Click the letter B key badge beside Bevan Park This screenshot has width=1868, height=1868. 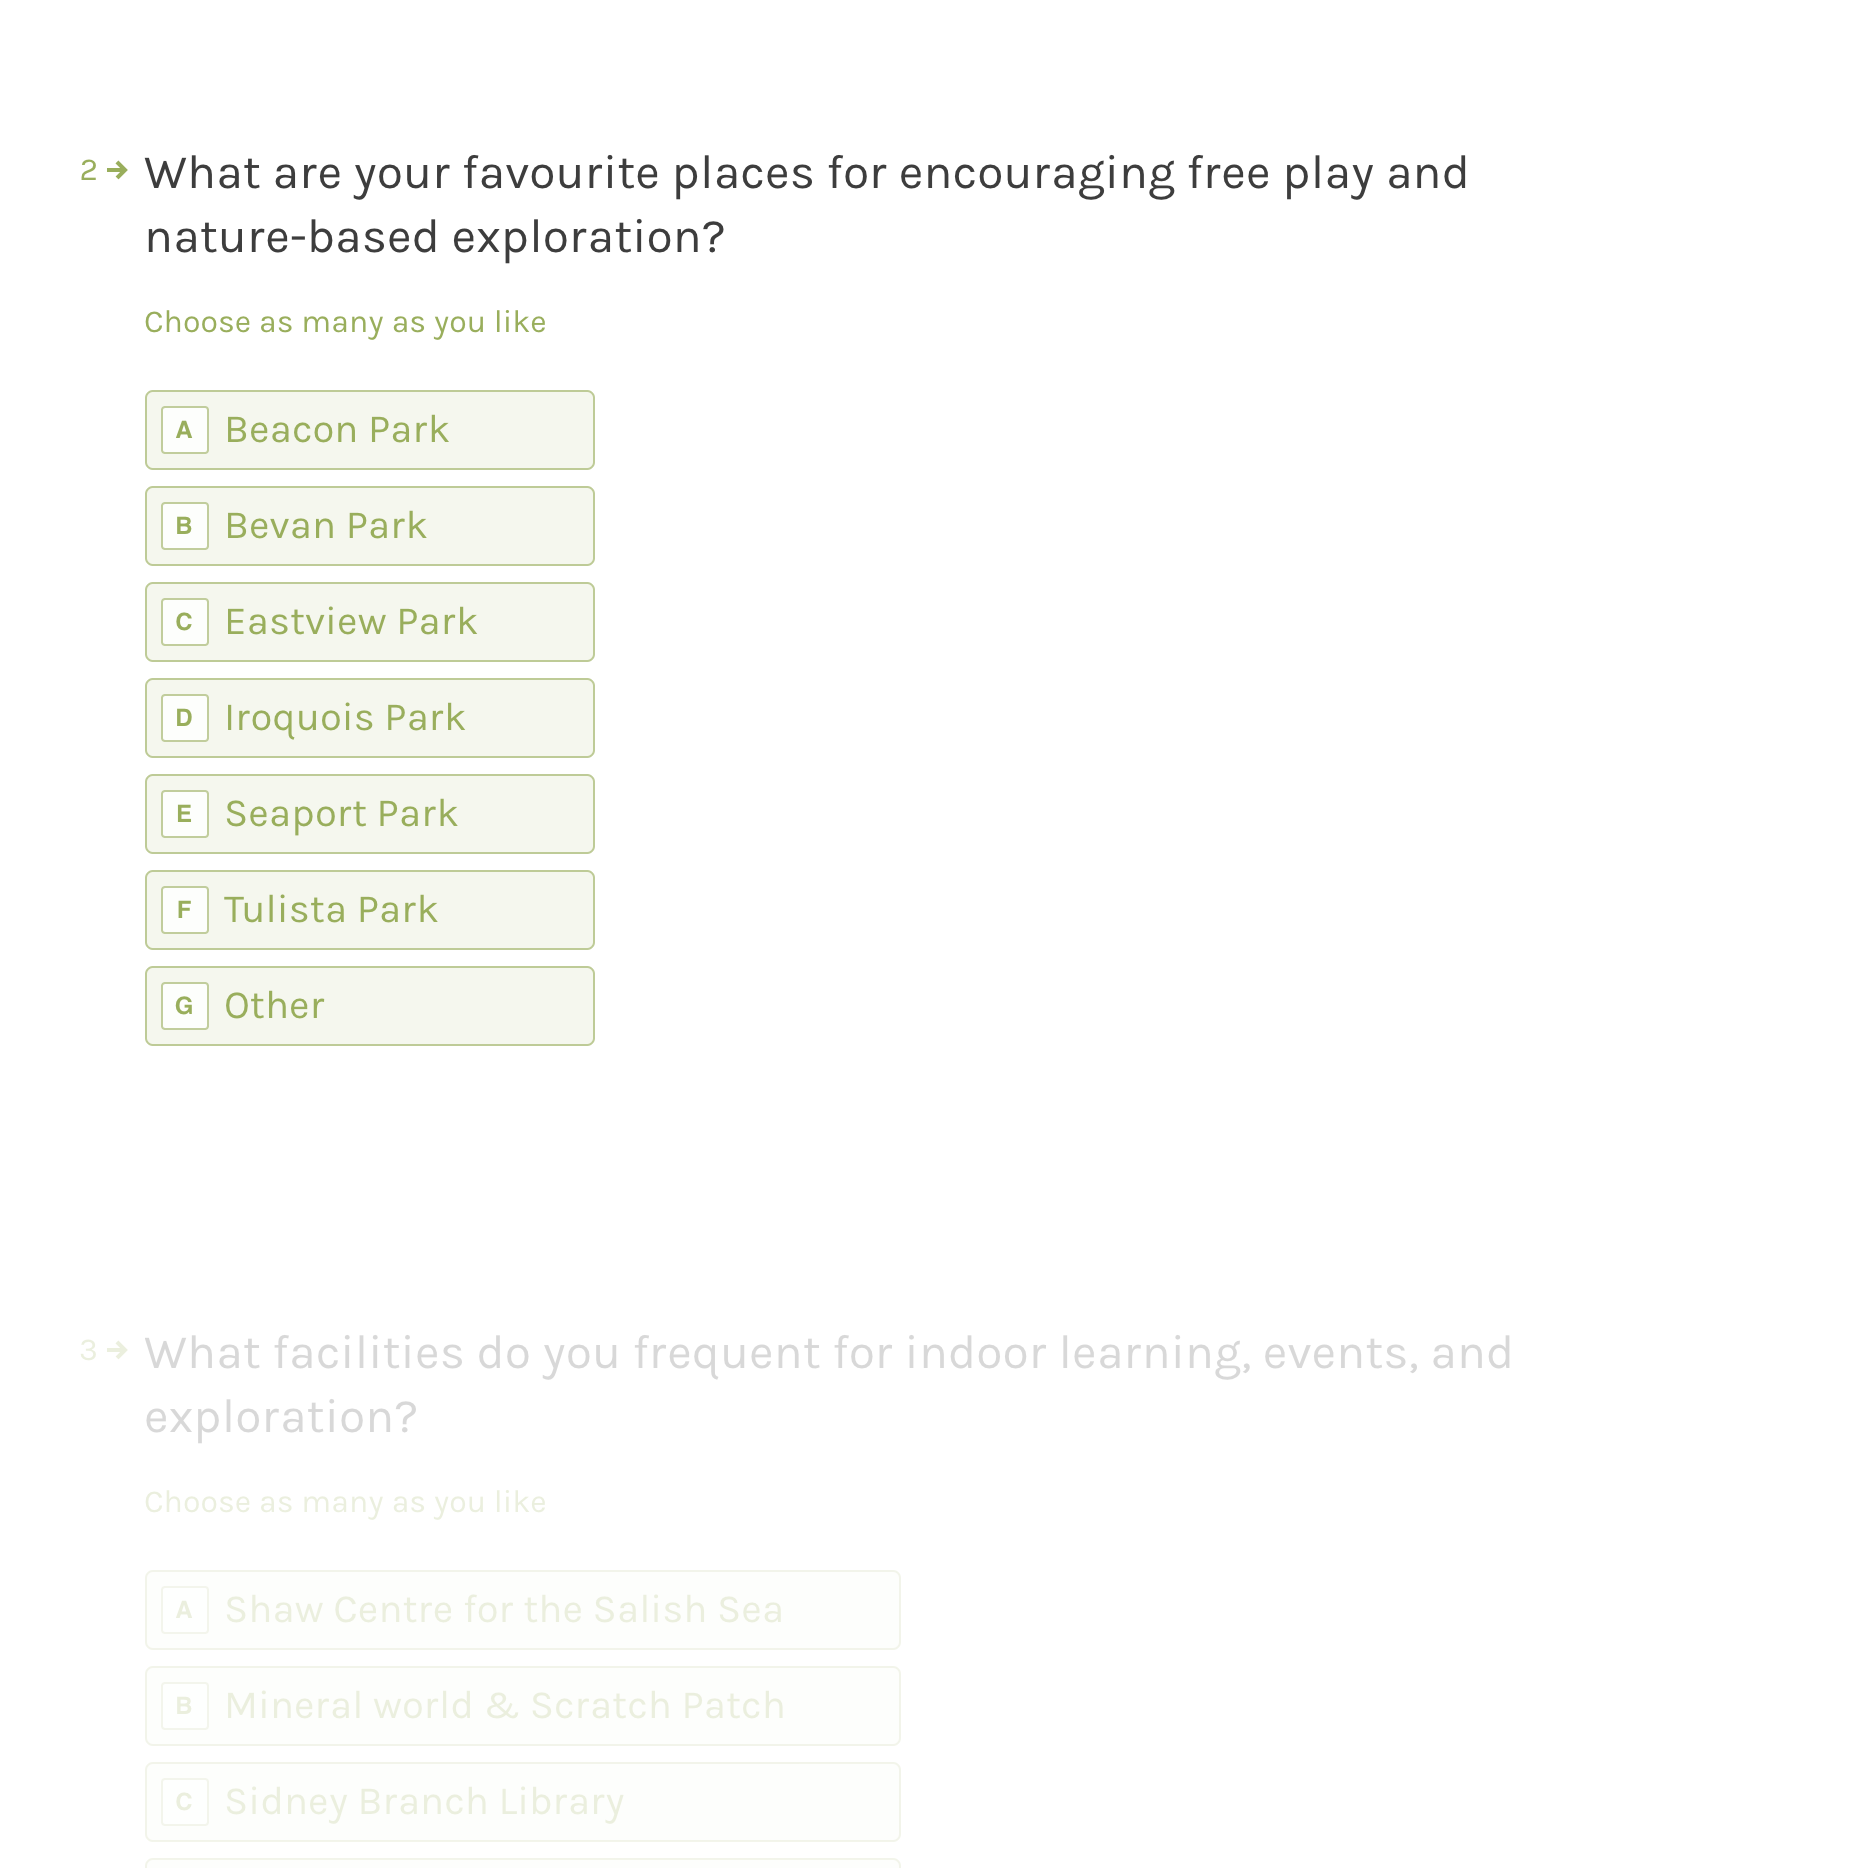185,526
